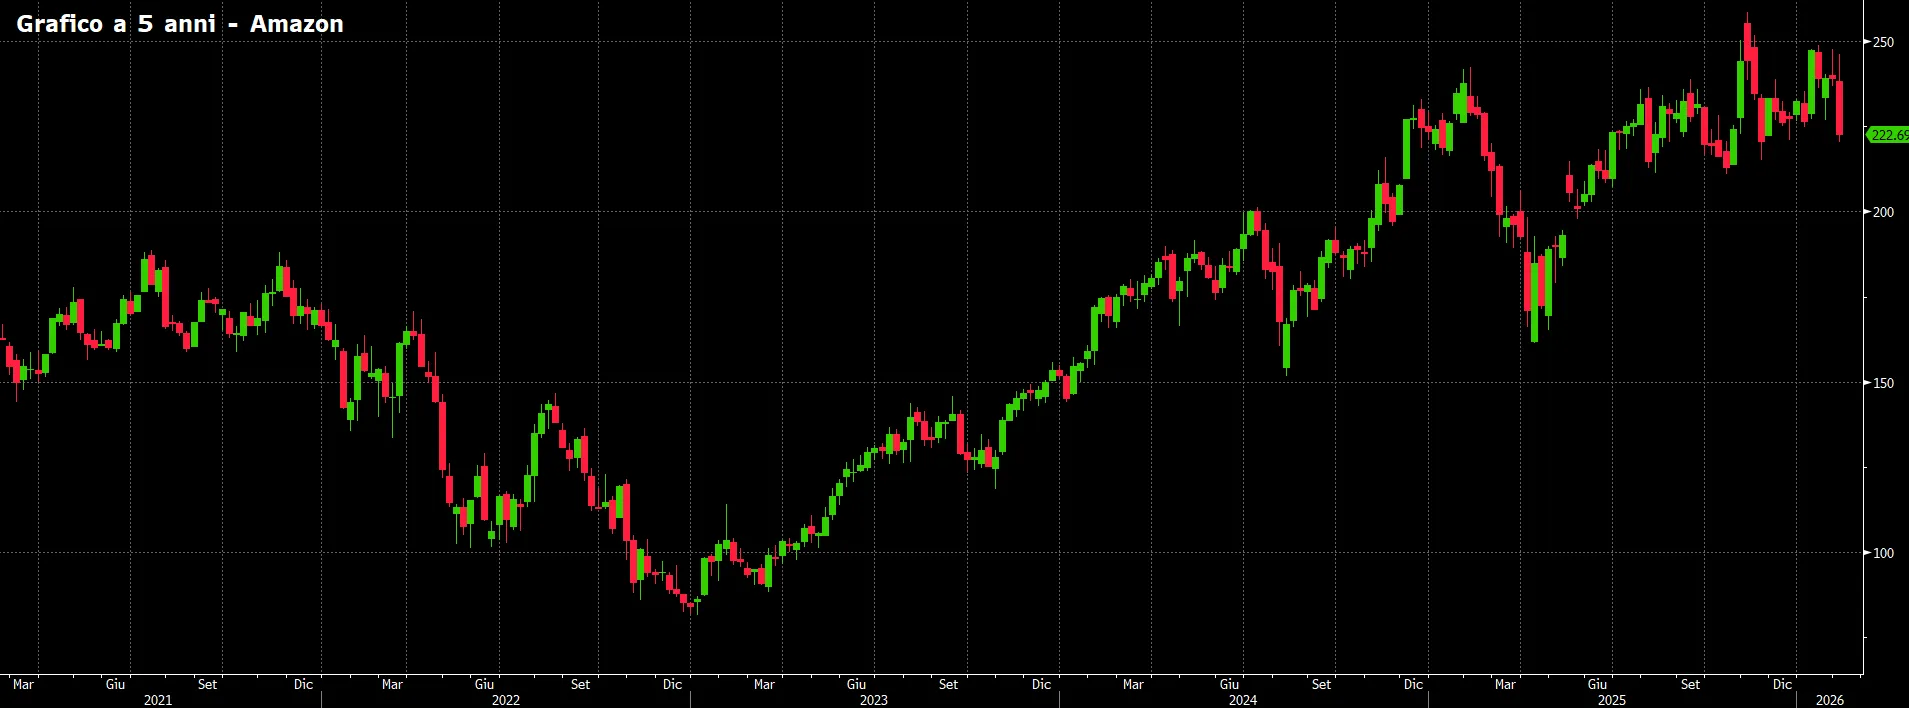Select the 150 price axis label
Viewport: 1909px width, 708px height.
click(1883, 383)
